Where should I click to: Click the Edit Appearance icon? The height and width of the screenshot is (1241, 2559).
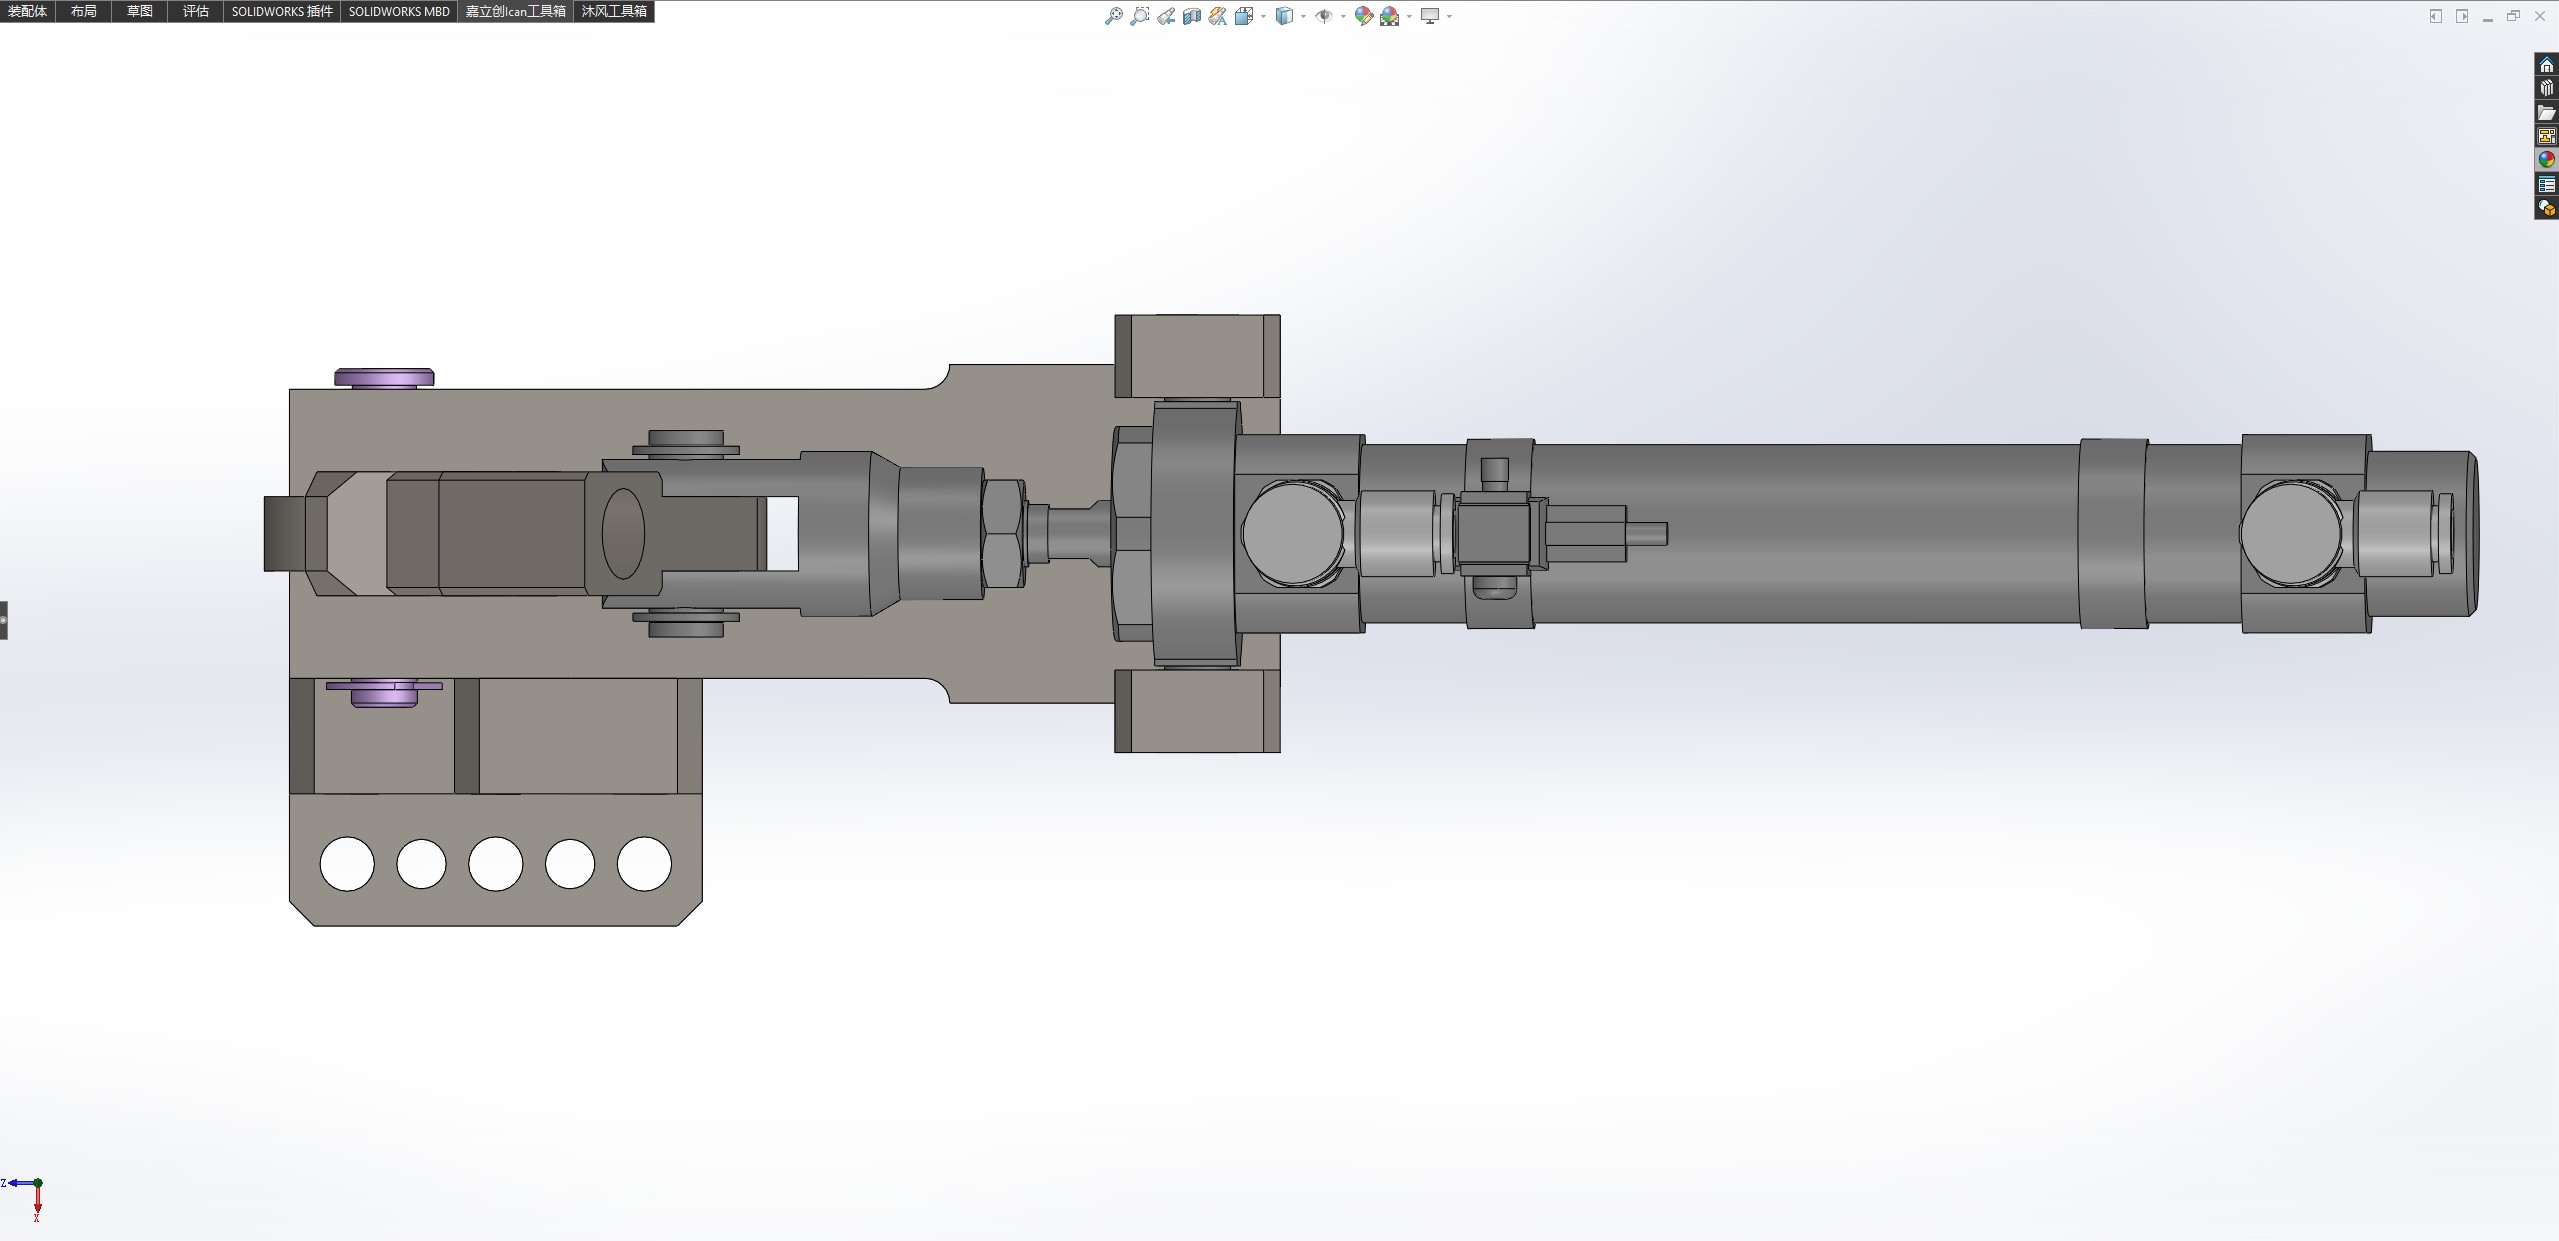tap(1363, 16)
